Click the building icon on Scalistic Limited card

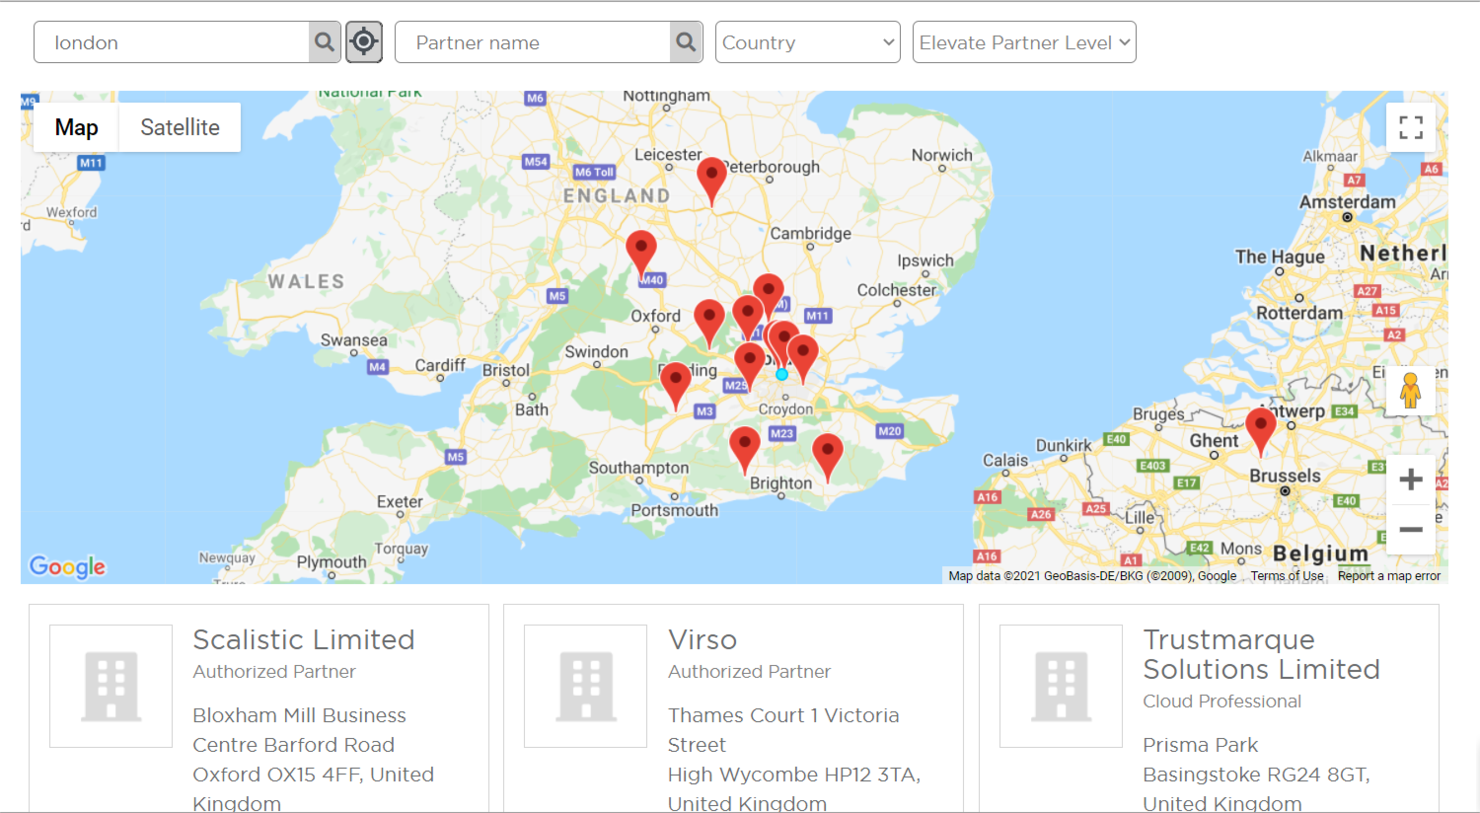point(110,687)
